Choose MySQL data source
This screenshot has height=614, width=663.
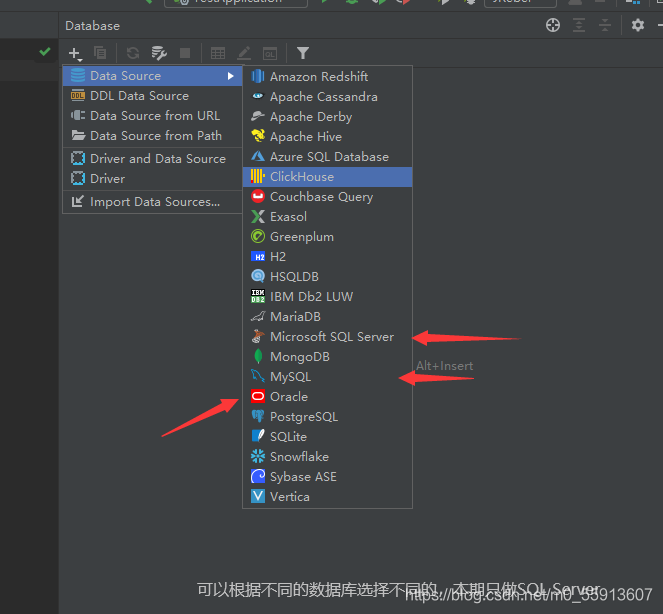tap(328, 377)
